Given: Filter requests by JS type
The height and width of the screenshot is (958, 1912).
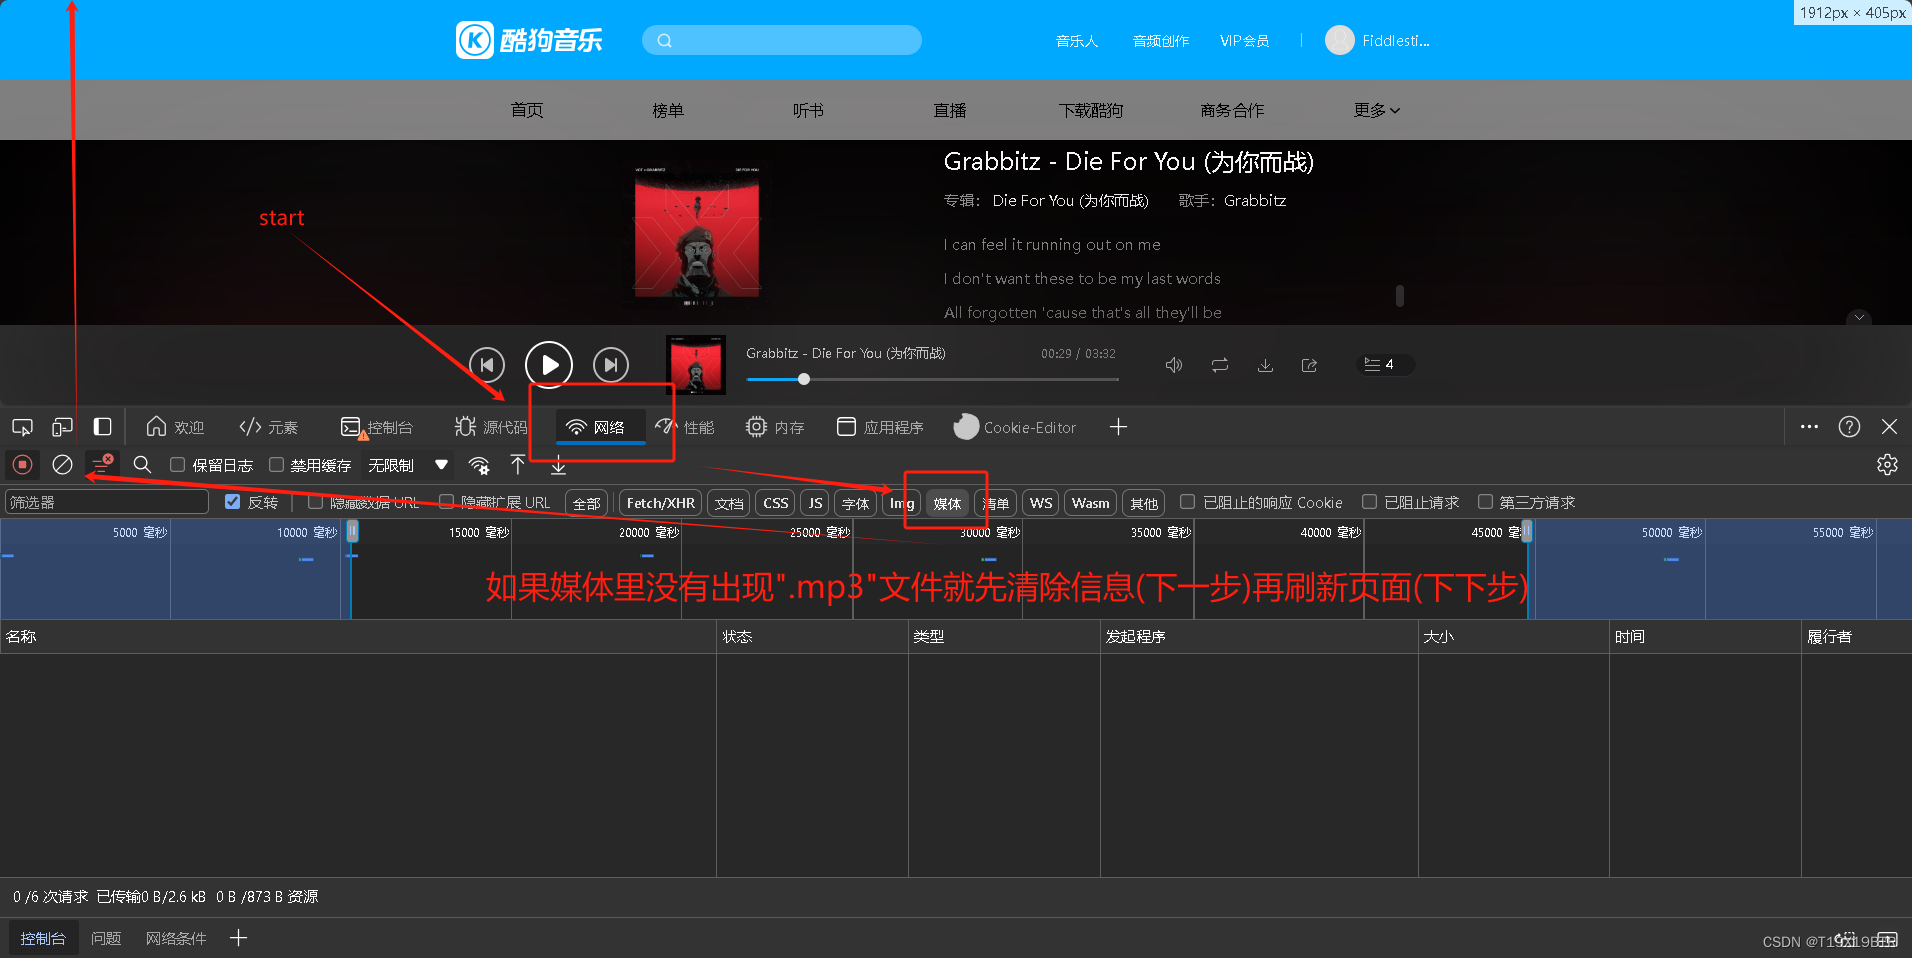Looking at the screenshot, I should pyautogui.click(x=815, y=503).
